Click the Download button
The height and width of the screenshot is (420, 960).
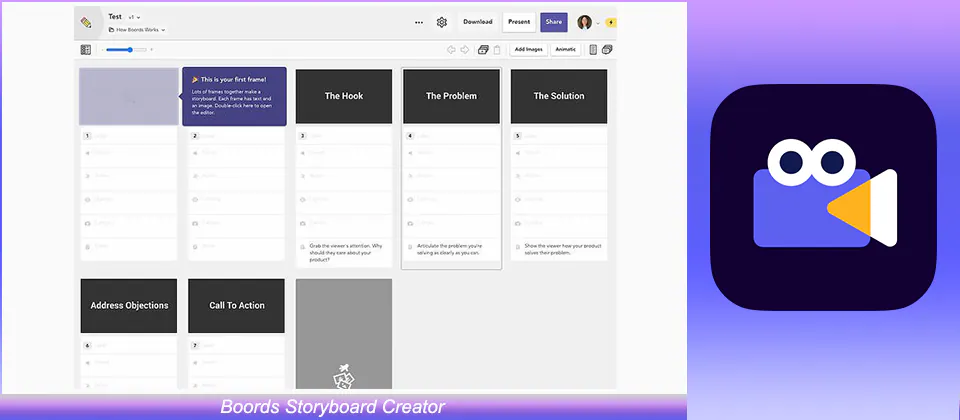pos(478,22)
